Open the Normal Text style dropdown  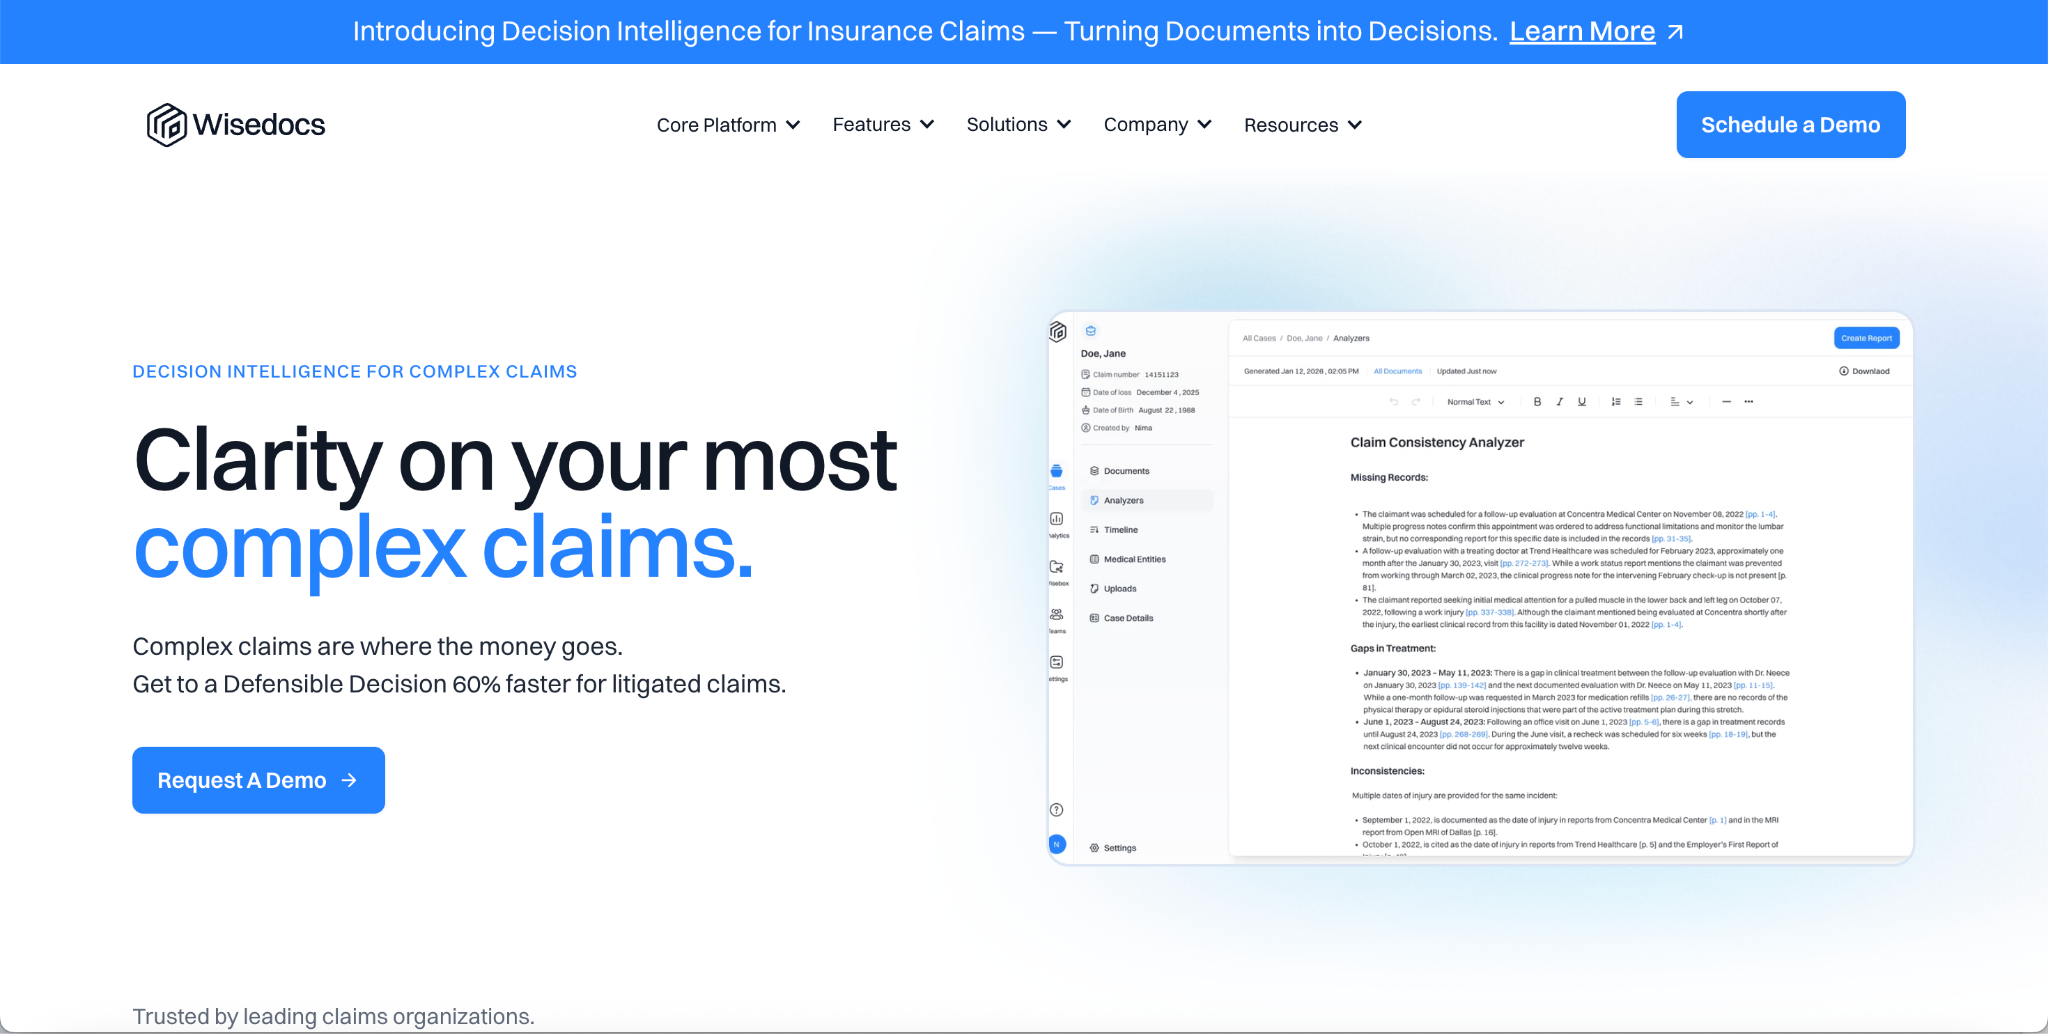(1475, 402)
